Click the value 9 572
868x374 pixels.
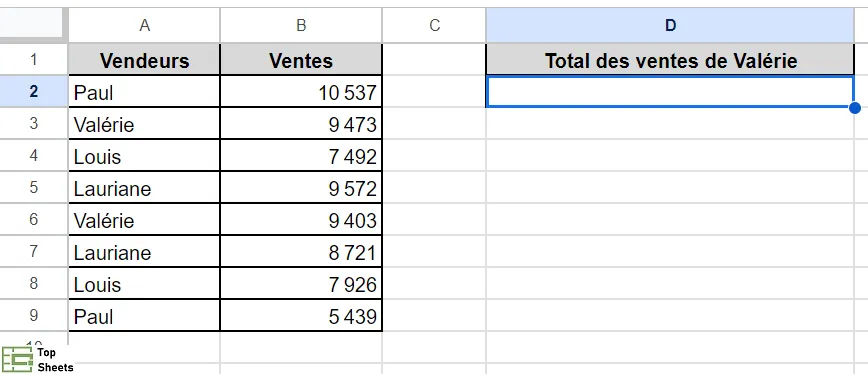pos(301,188)
